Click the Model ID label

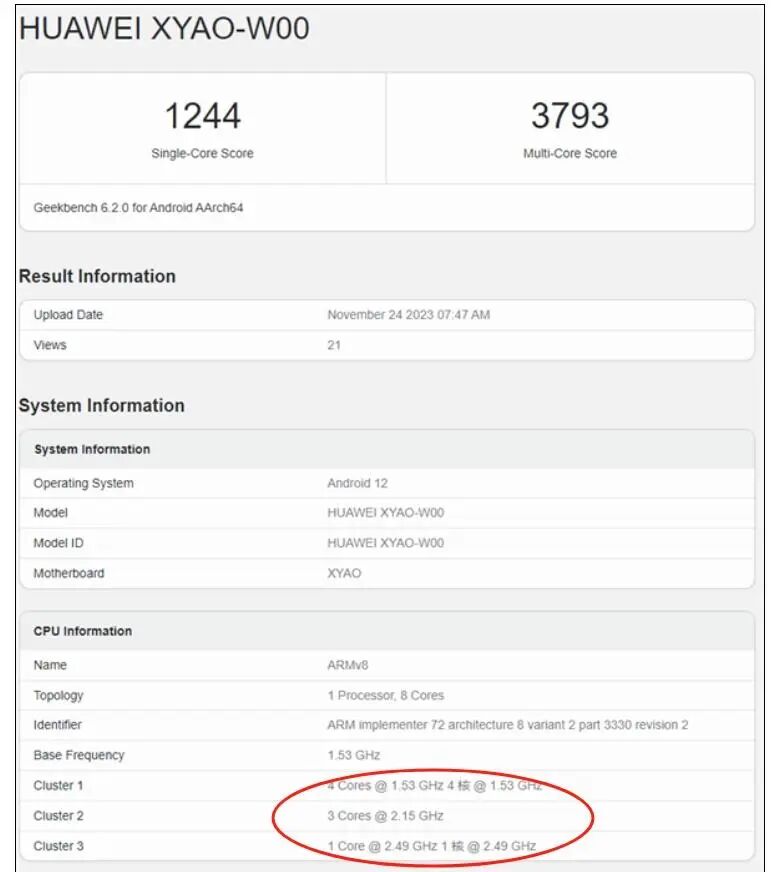(58, 543)
